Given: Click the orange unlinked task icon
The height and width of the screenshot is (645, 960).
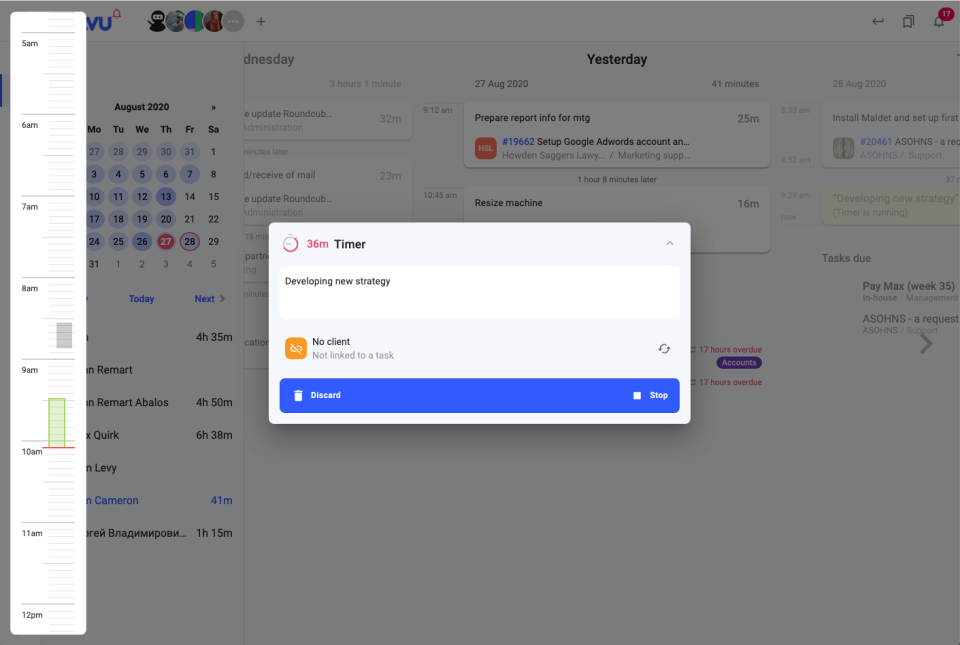Looking at the screenshot, I should [296, 348].
